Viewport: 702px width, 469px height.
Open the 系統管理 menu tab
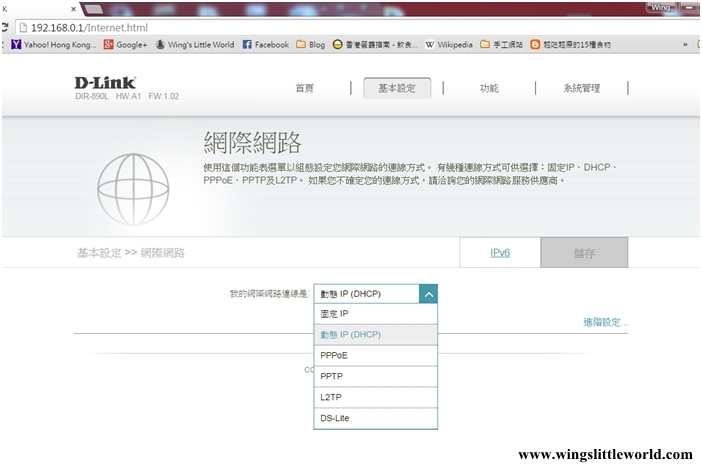[x=581, y=88]
